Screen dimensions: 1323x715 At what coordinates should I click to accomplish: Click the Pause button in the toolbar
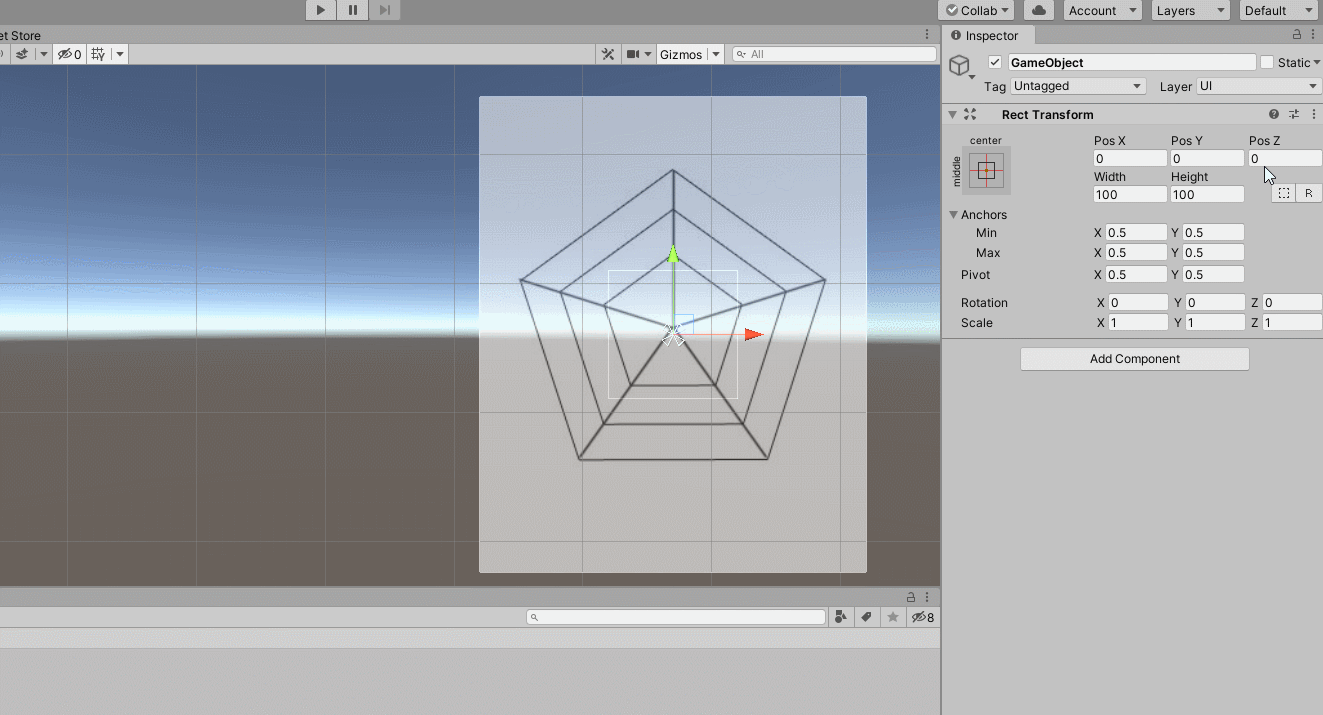tap(352, 10)
